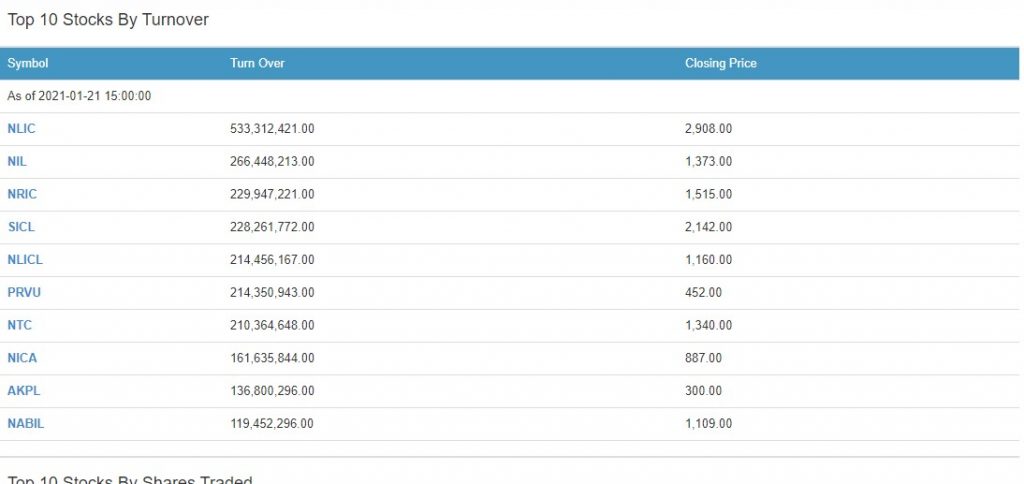Click Top 10 Stocks By Shares Traded heading
This screenshot has height=484, width=1024.
tap(130, 478)
